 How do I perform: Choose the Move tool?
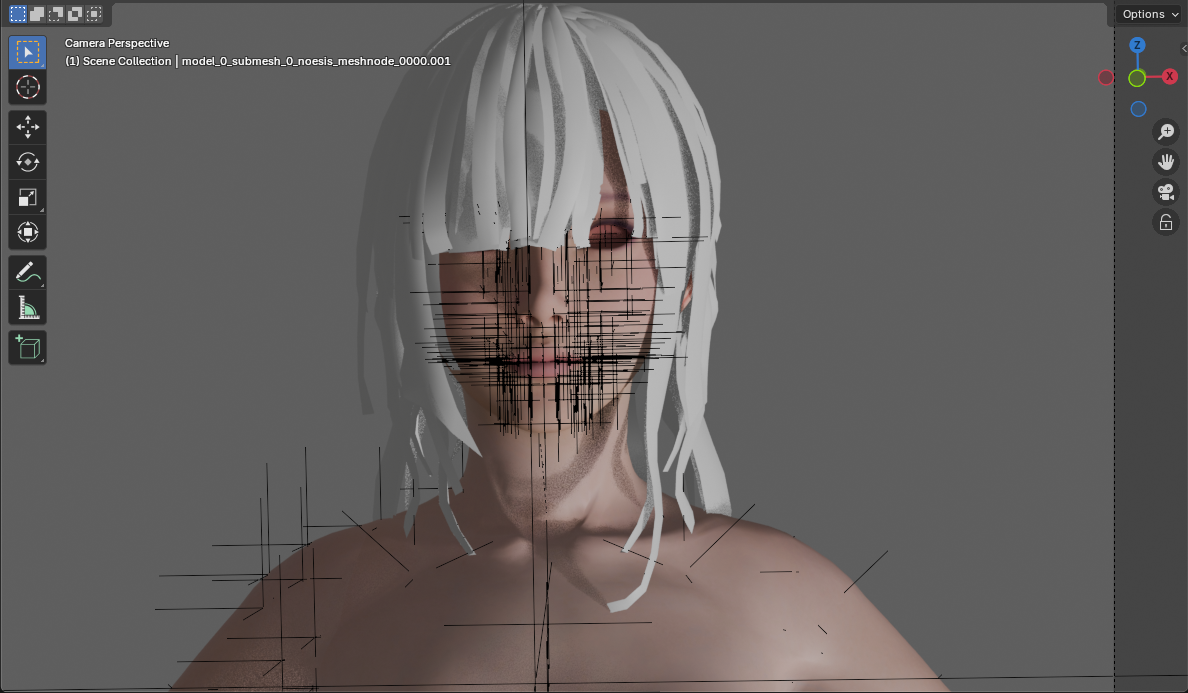coord(27,127)
